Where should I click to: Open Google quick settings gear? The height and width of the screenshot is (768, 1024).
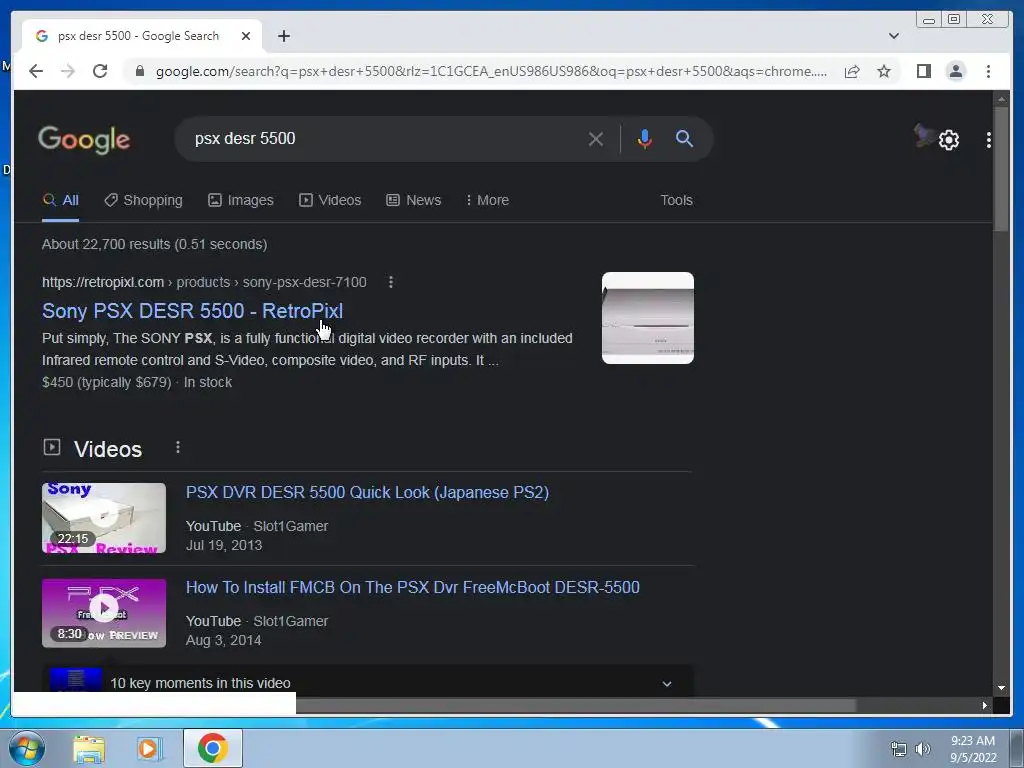pos(949,140)
